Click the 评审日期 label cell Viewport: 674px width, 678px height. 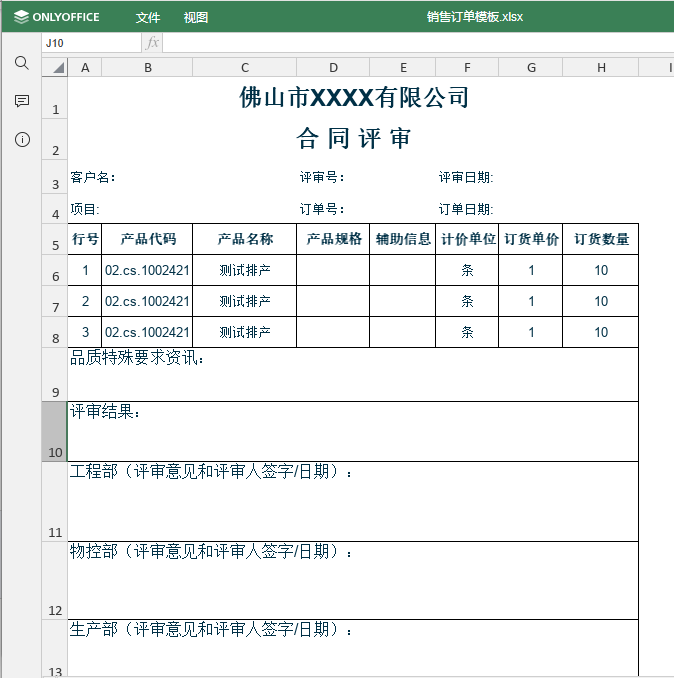466,178
